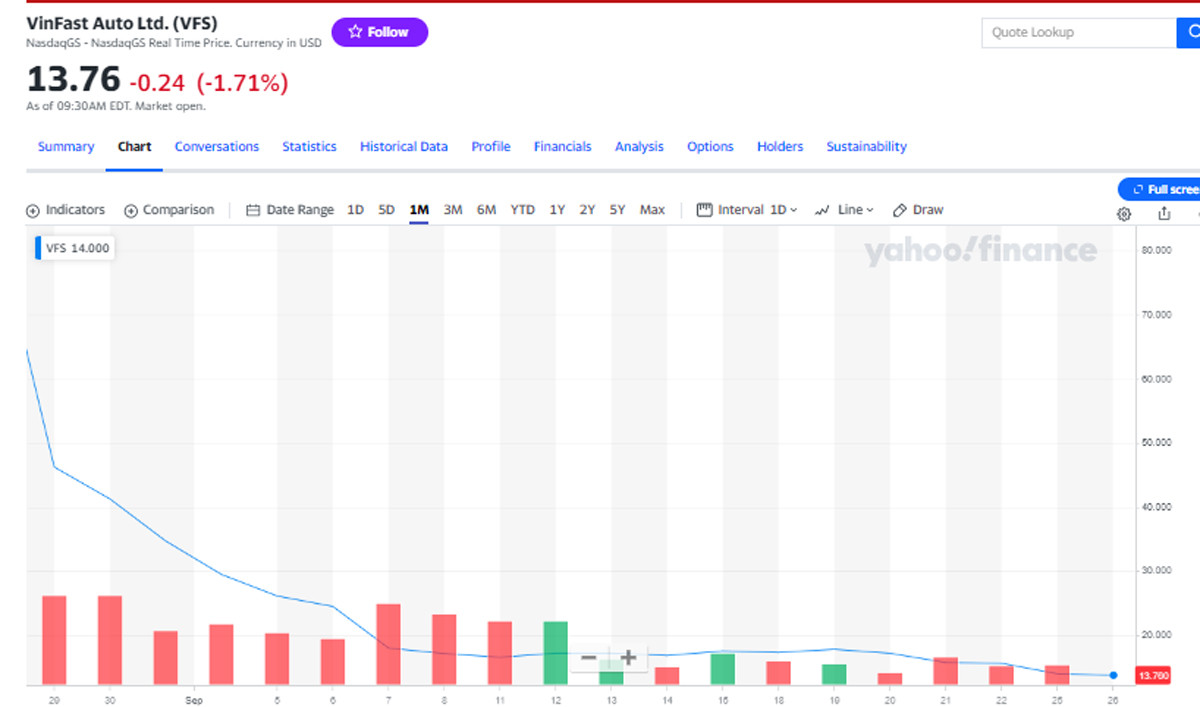
Task: Zoom out using the minus button
Action: point(588,658)
